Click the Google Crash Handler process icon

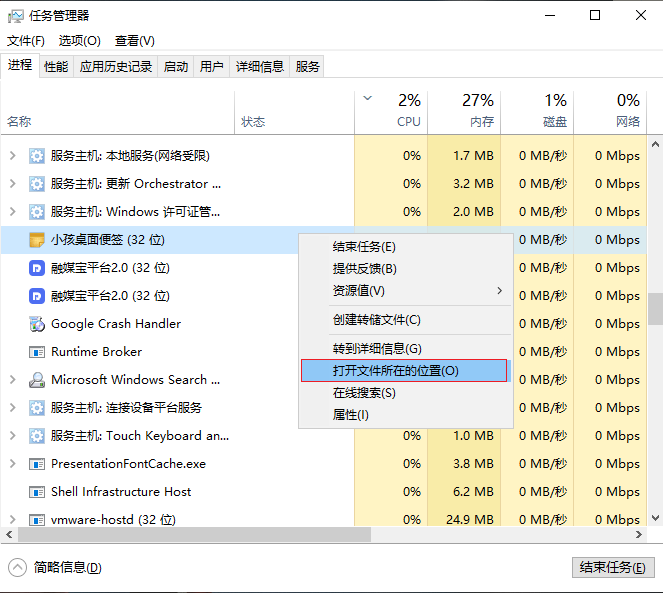pyautogui.click(x=36, y=324)
